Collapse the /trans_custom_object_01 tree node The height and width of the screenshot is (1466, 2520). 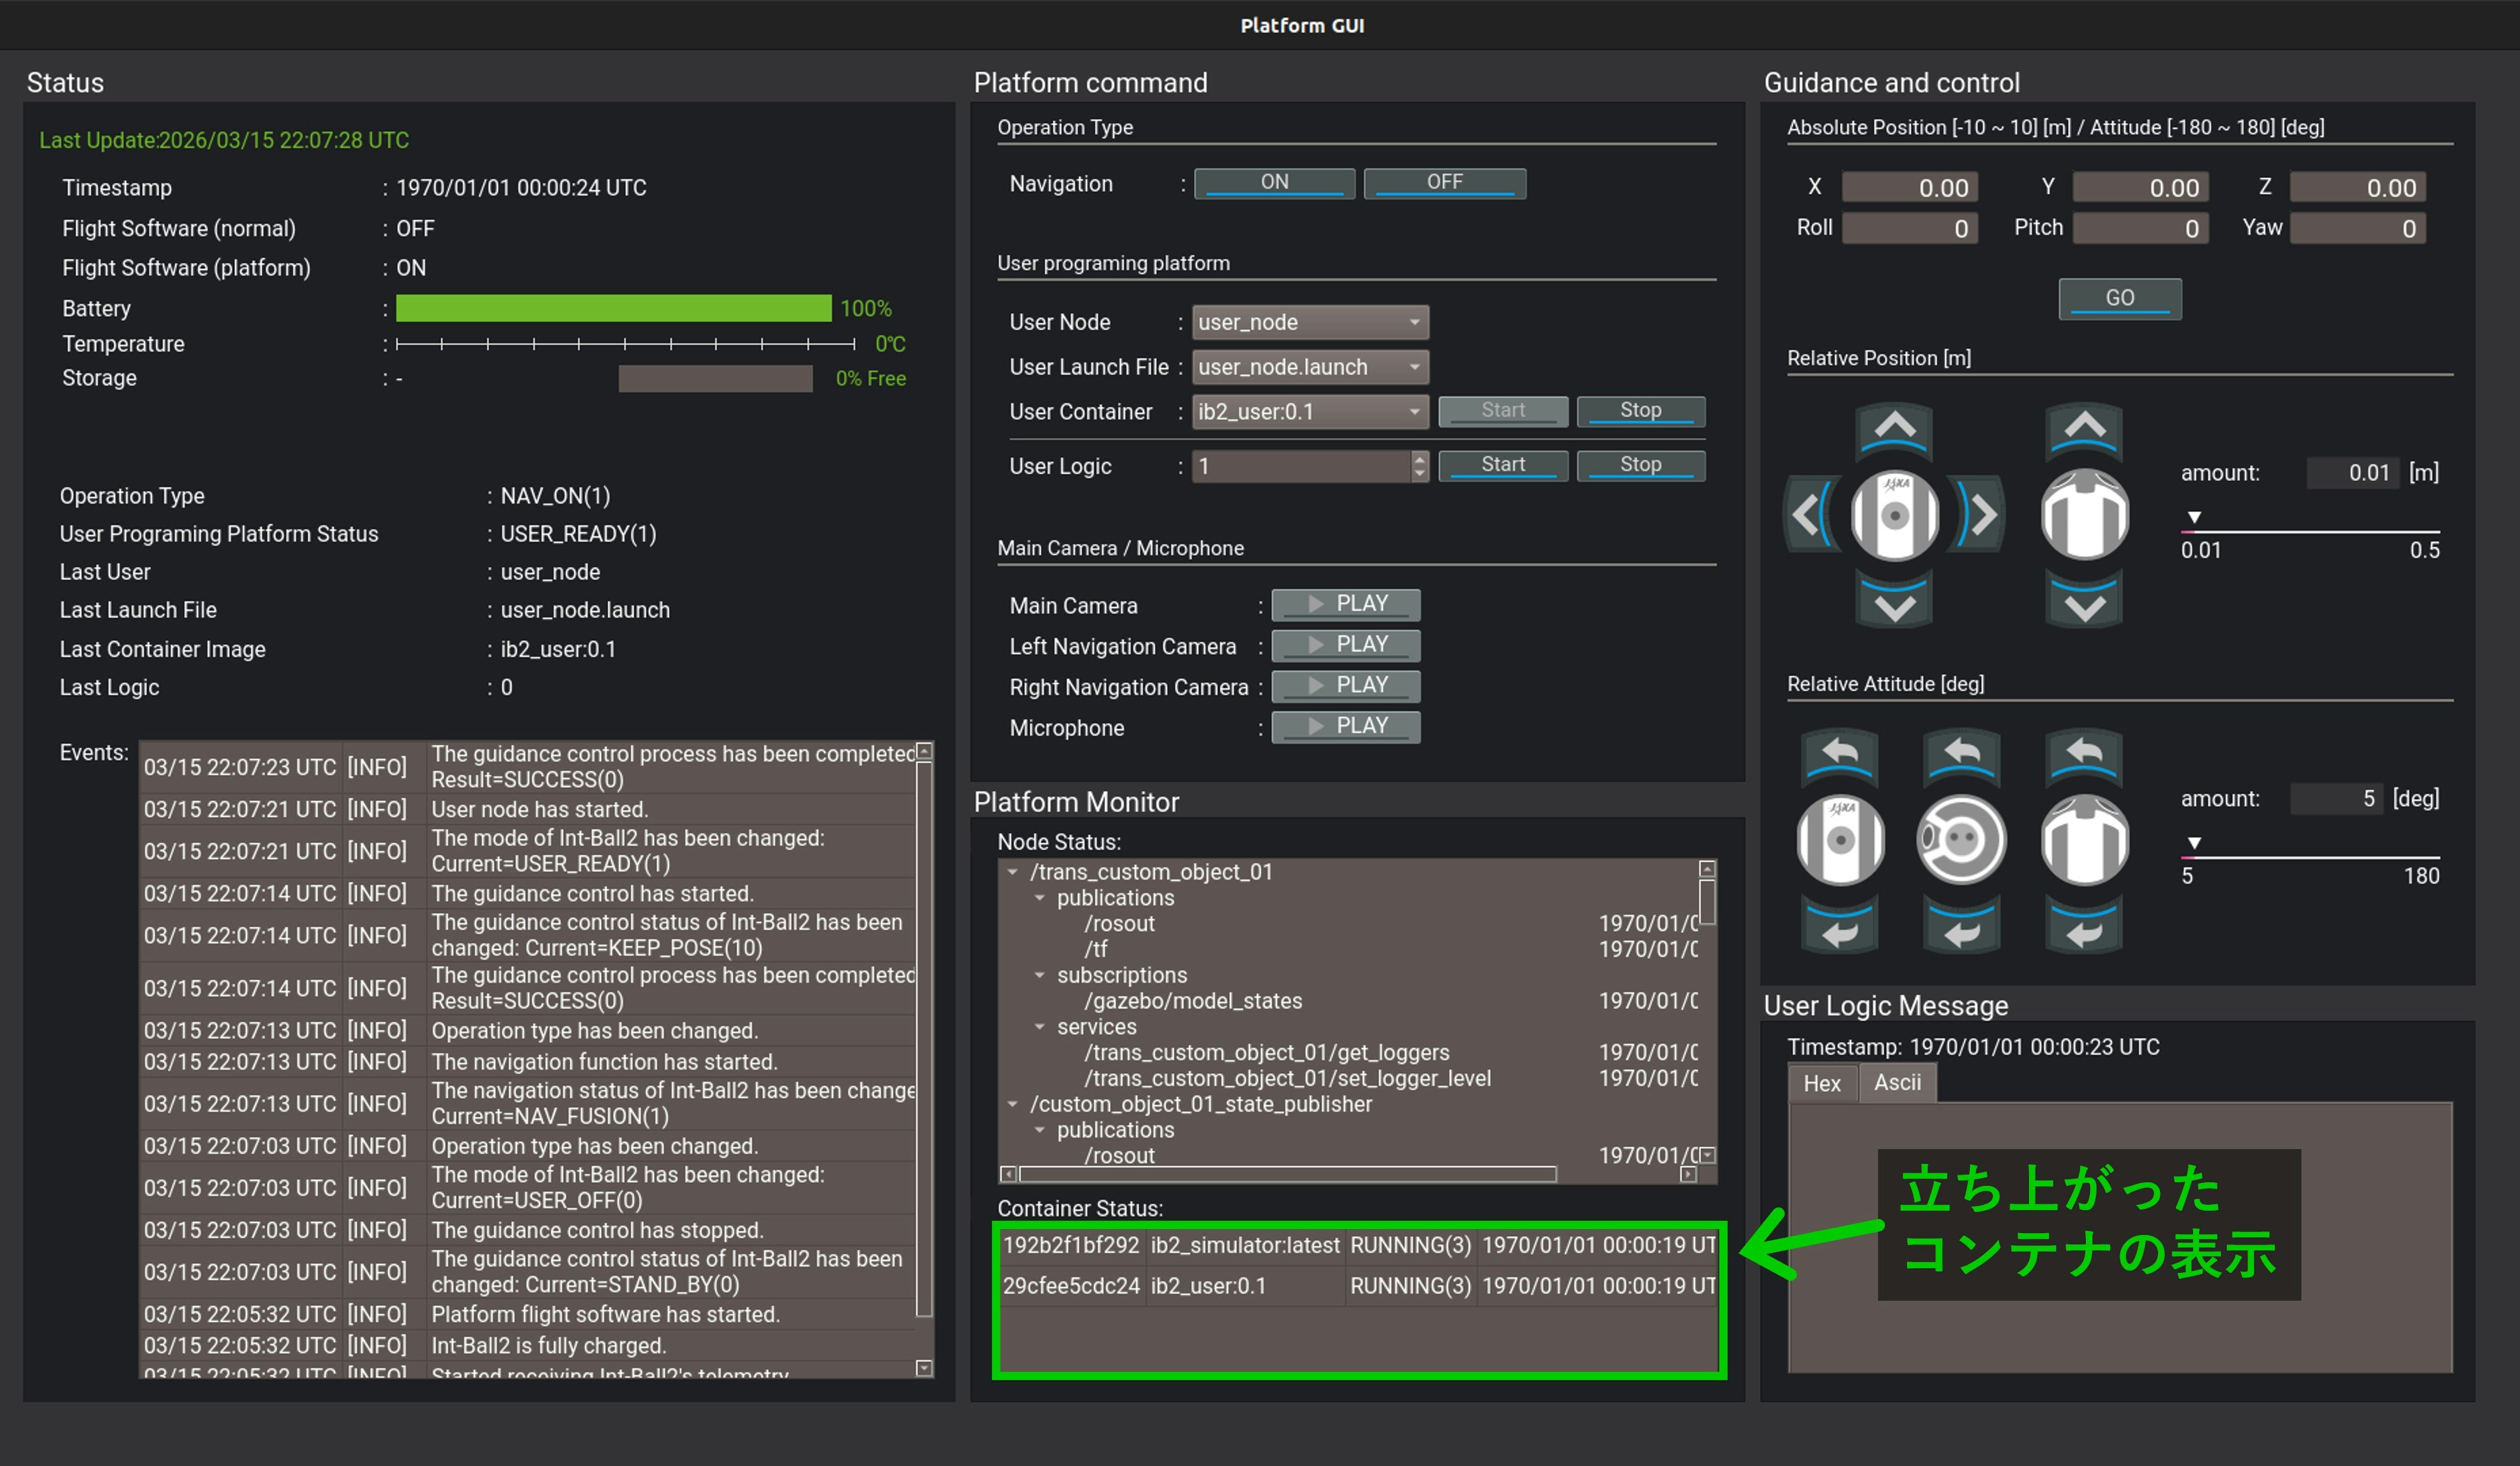(1012, 872)
